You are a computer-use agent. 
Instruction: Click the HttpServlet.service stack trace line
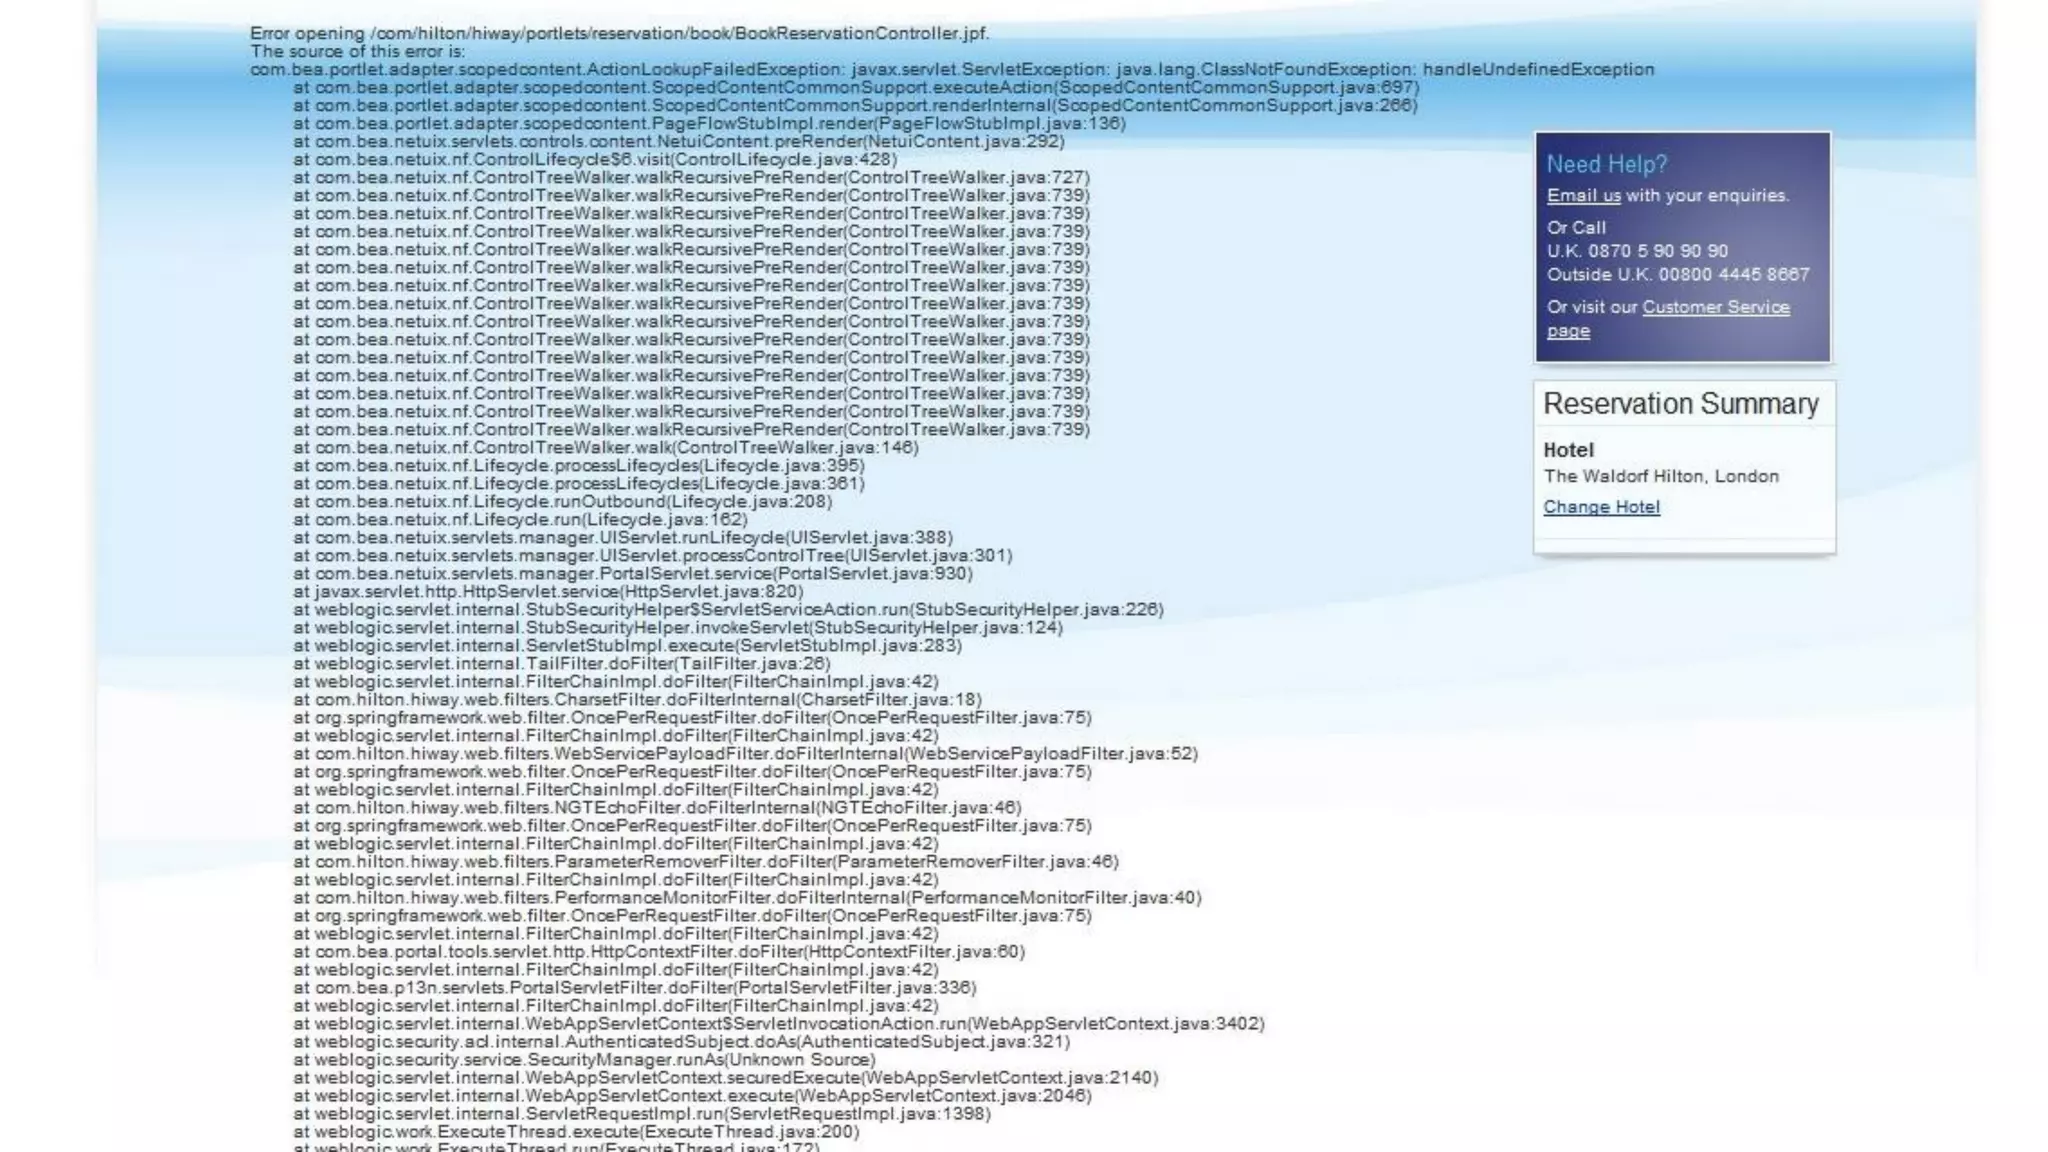(548, 591)
